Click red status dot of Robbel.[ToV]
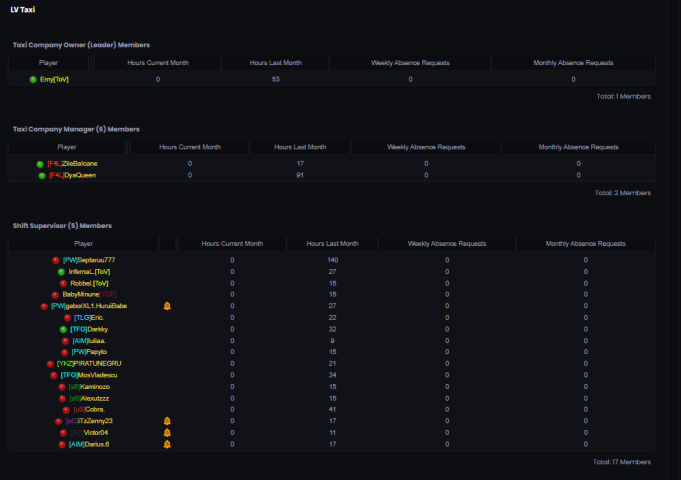The image size is (681, 480). [x=63, y=284]
